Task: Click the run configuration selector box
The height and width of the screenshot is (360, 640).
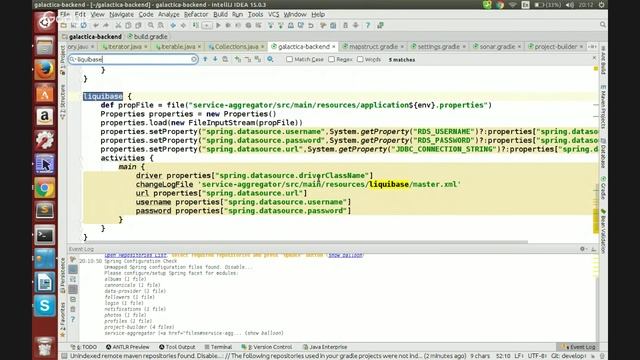Action: coord(207,25)
